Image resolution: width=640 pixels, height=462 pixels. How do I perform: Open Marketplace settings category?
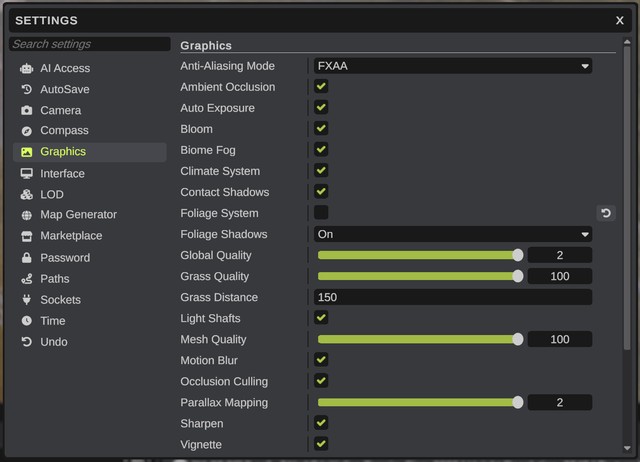[89, 236]
